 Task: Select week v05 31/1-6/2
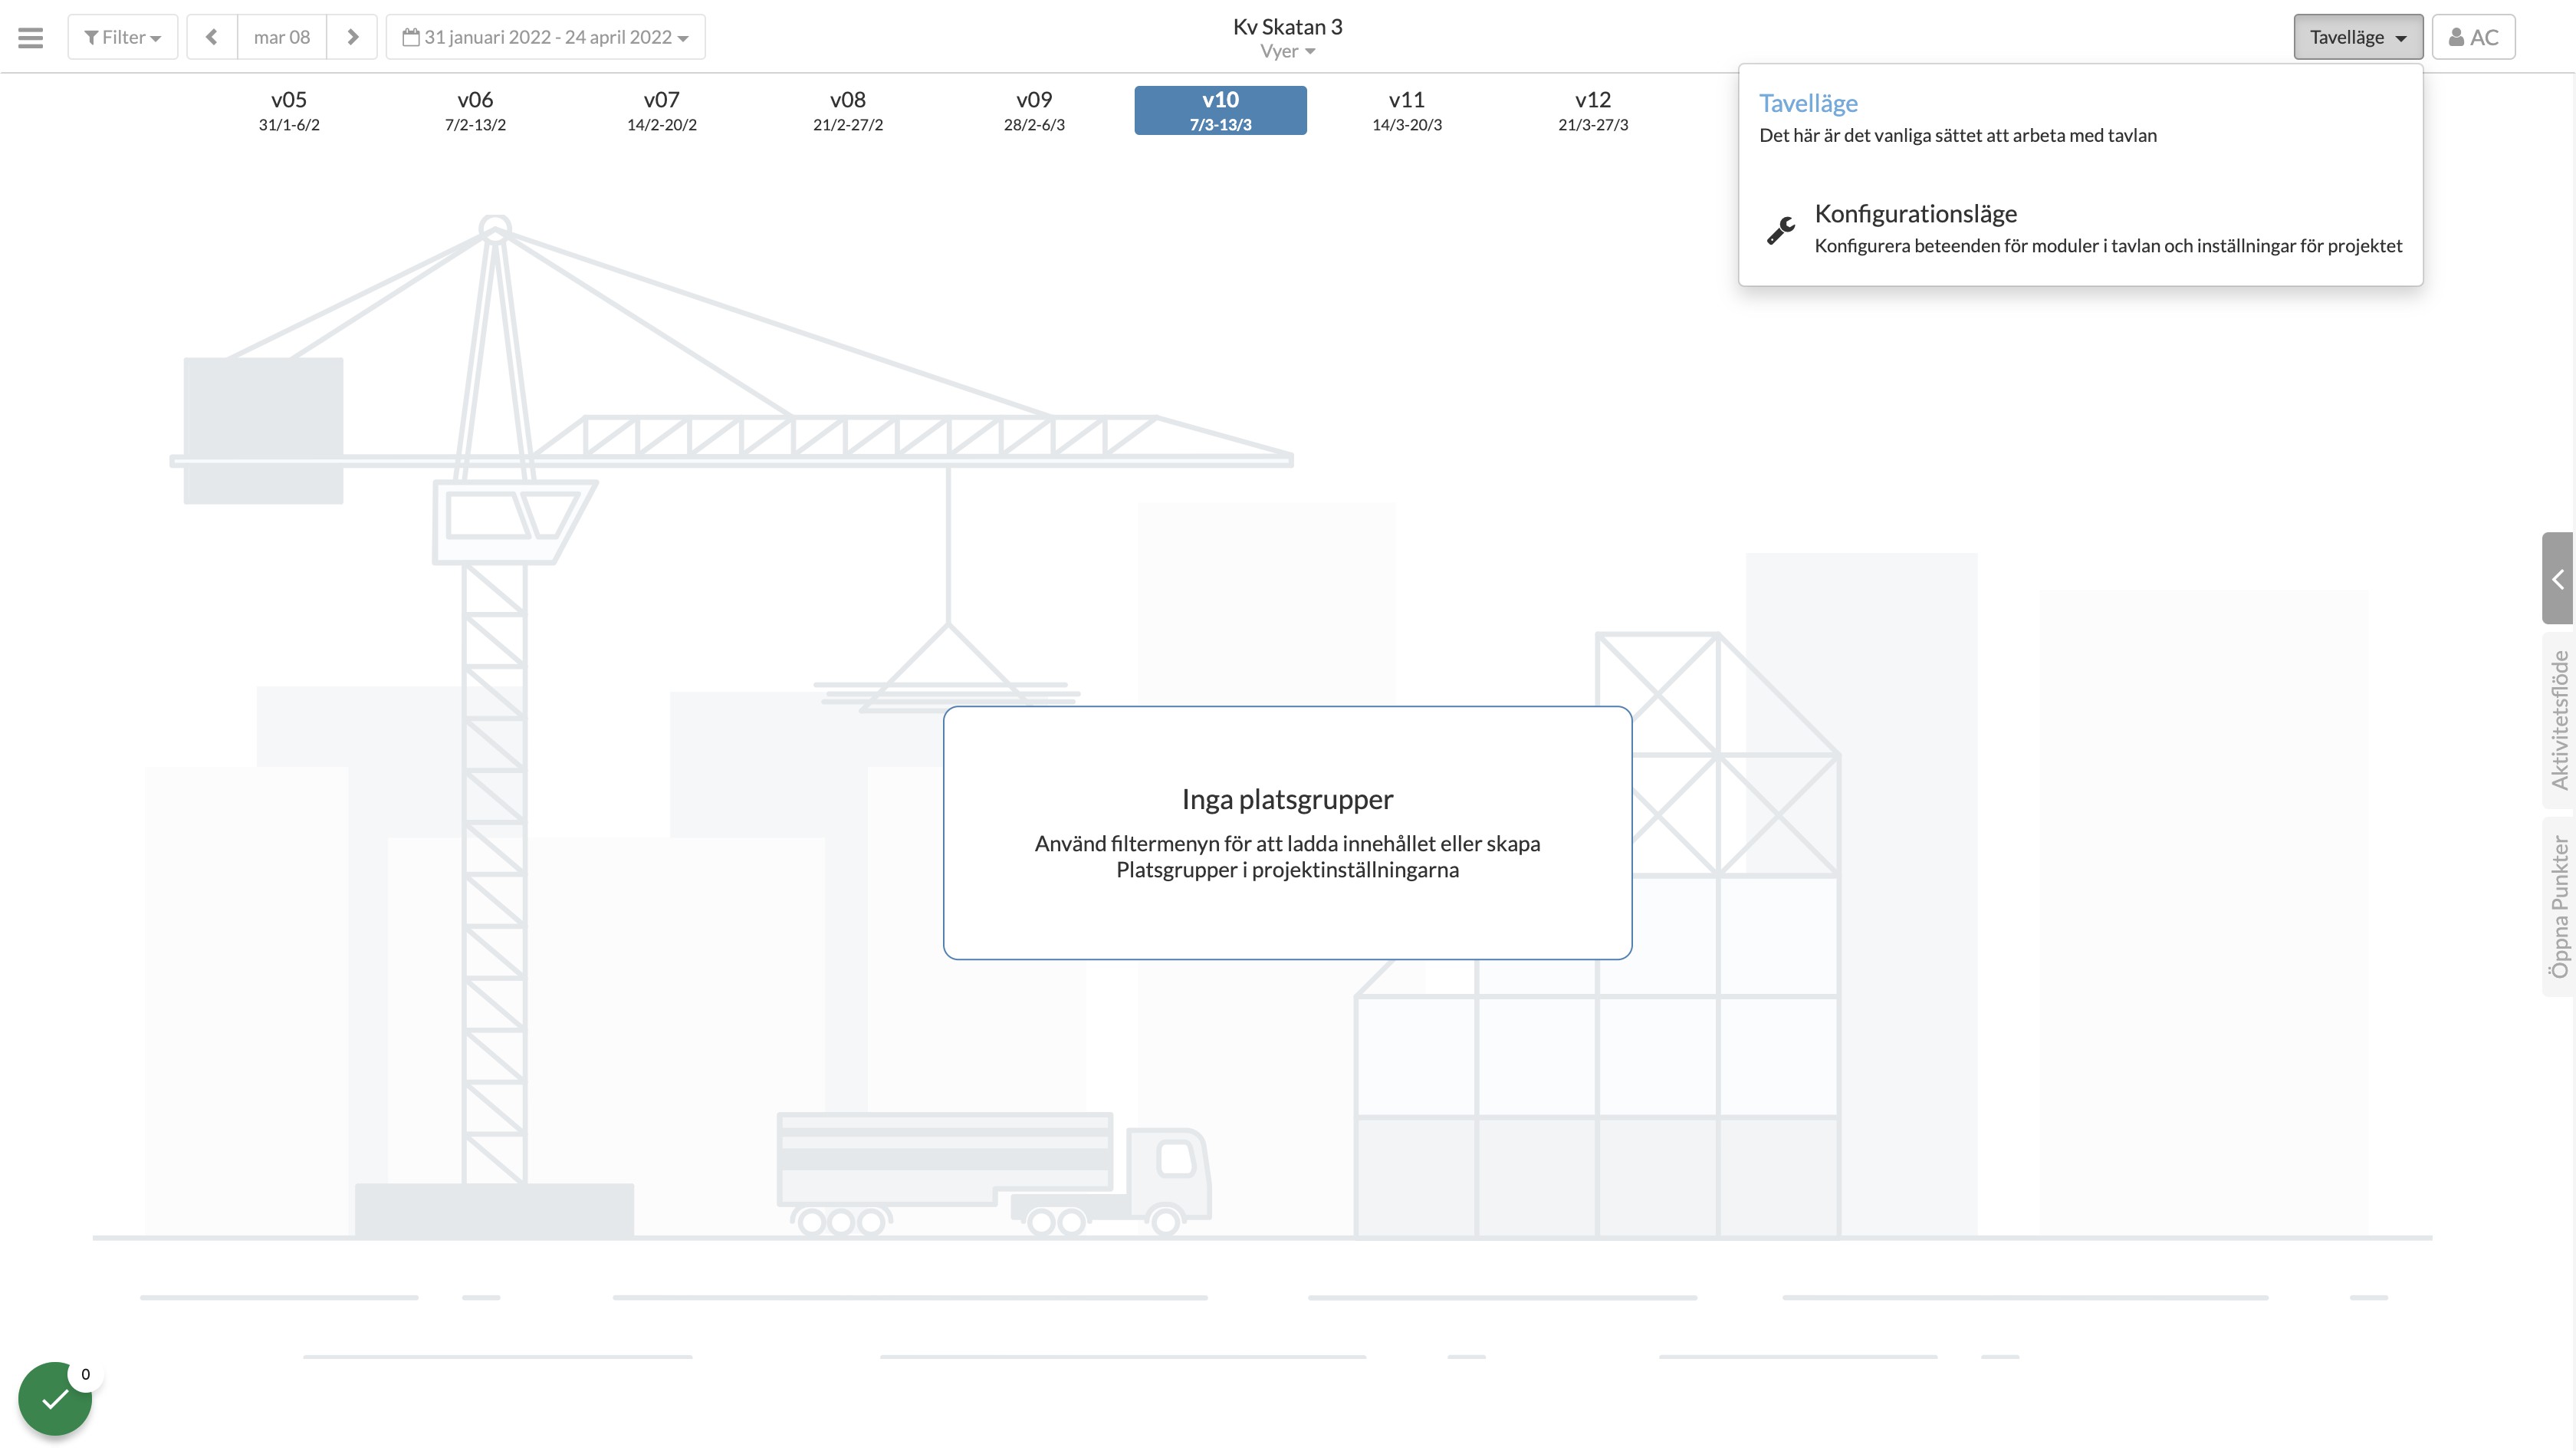click(x=289, y=110)
